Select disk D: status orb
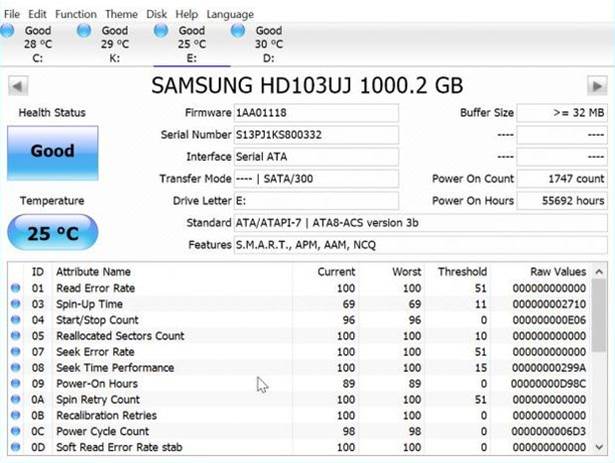This screenshot has width=615, height=463. coord(238,31)
